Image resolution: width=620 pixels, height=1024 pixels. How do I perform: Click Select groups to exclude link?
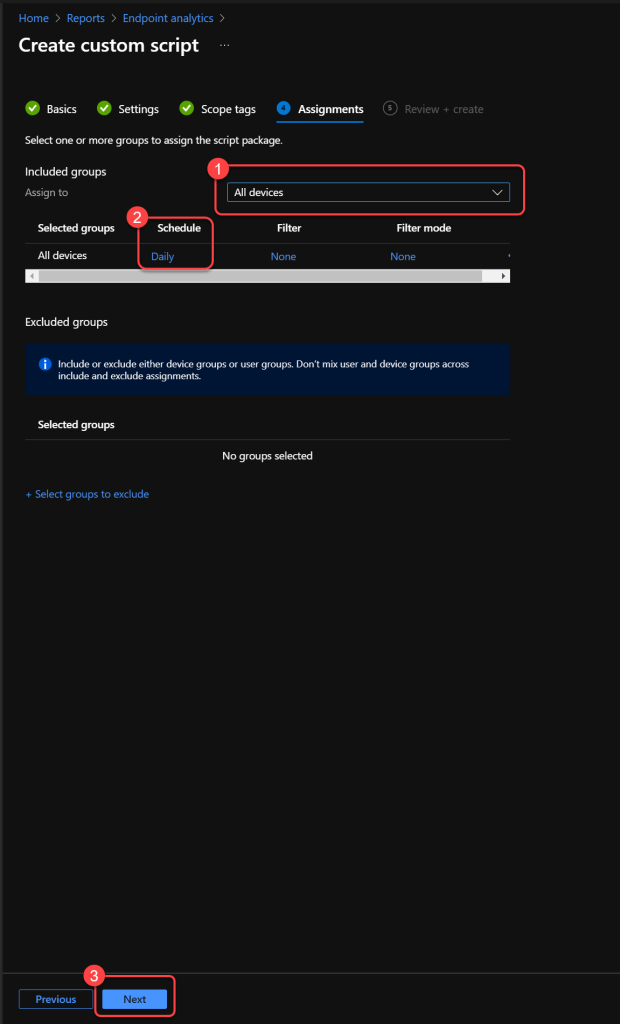pyautogui.click(x=87, y=494)
